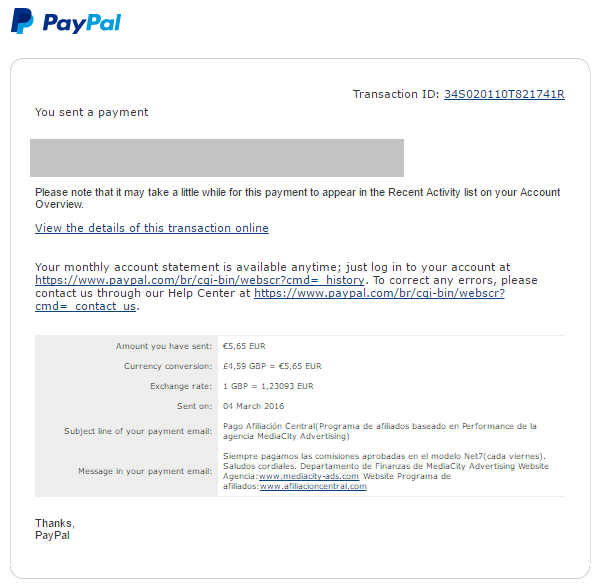Select the 'Message in your payment email:' label
The image size is (600, 587).
click(x=145, y=471)
